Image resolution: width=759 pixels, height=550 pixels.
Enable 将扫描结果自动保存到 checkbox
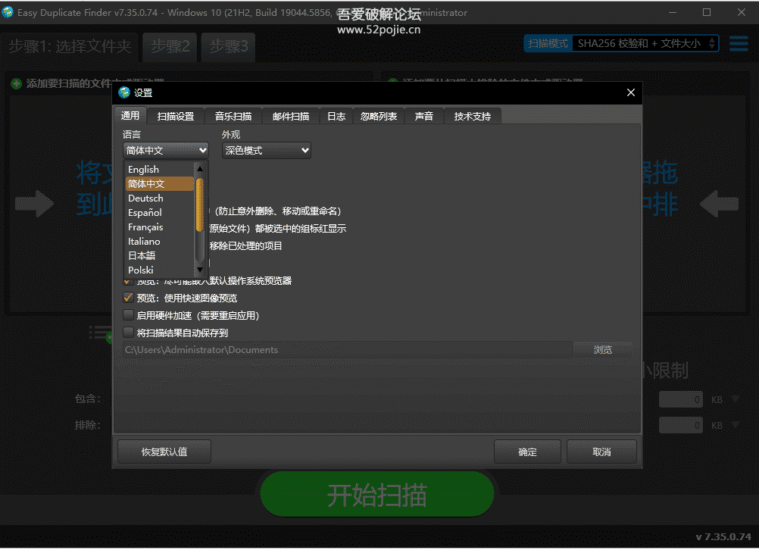128,333
